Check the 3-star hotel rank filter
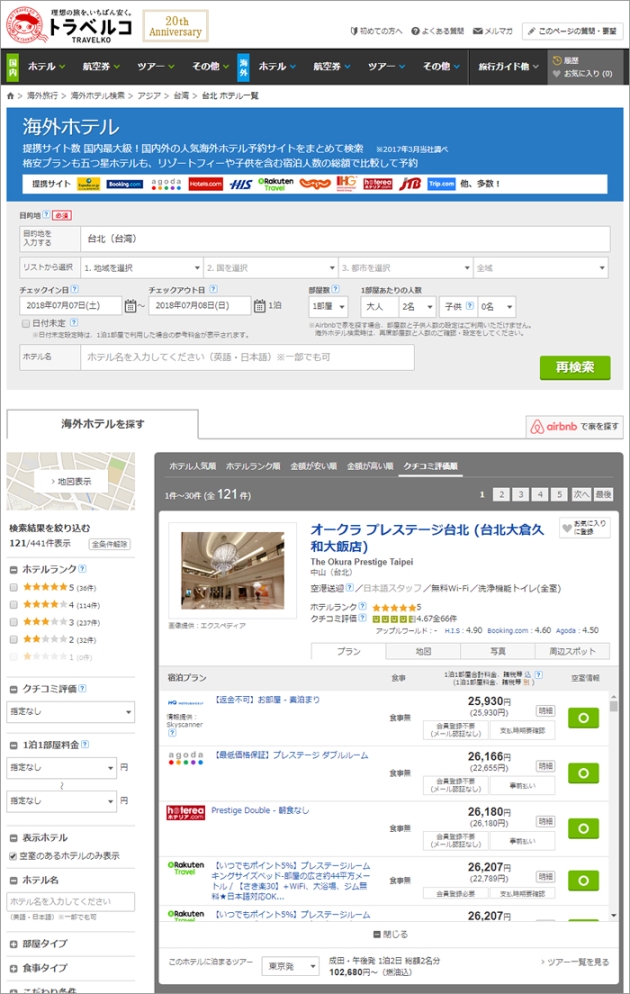 click(x=13, y=622)
